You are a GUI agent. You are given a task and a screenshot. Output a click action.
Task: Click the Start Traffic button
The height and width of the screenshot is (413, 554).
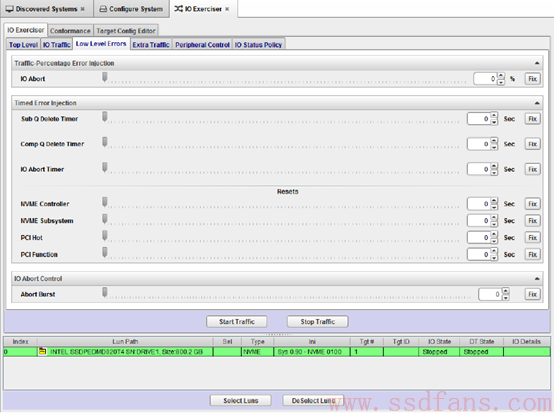[237, 321]
